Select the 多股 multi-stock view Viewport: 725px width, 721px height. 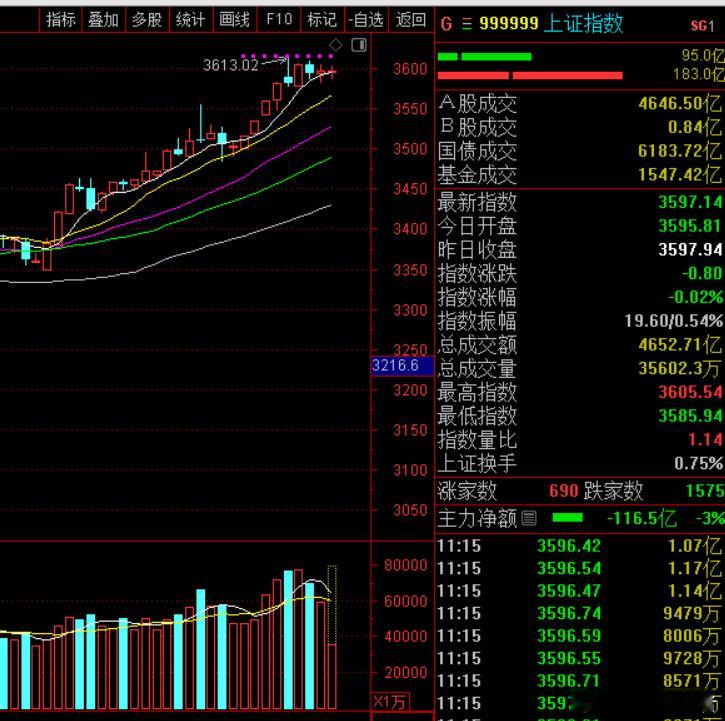[x=147, y=20]
